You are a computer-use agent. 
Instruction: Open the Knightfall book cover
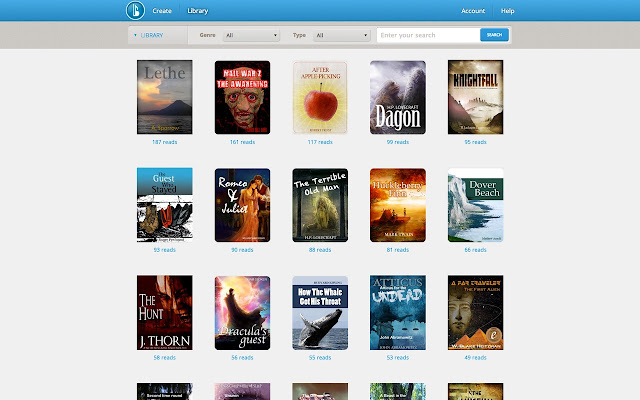476,97
